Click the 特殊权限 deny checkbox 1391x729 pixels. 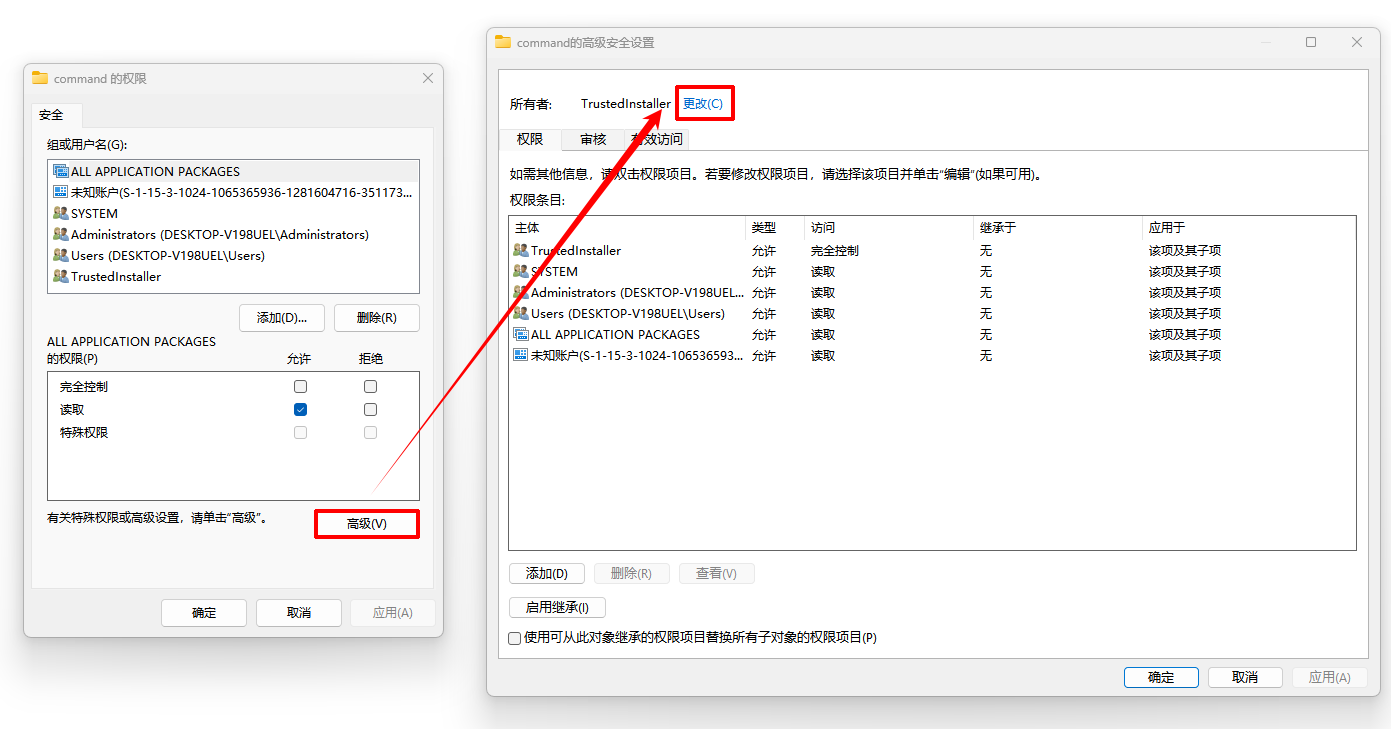(x=371, y=432)
